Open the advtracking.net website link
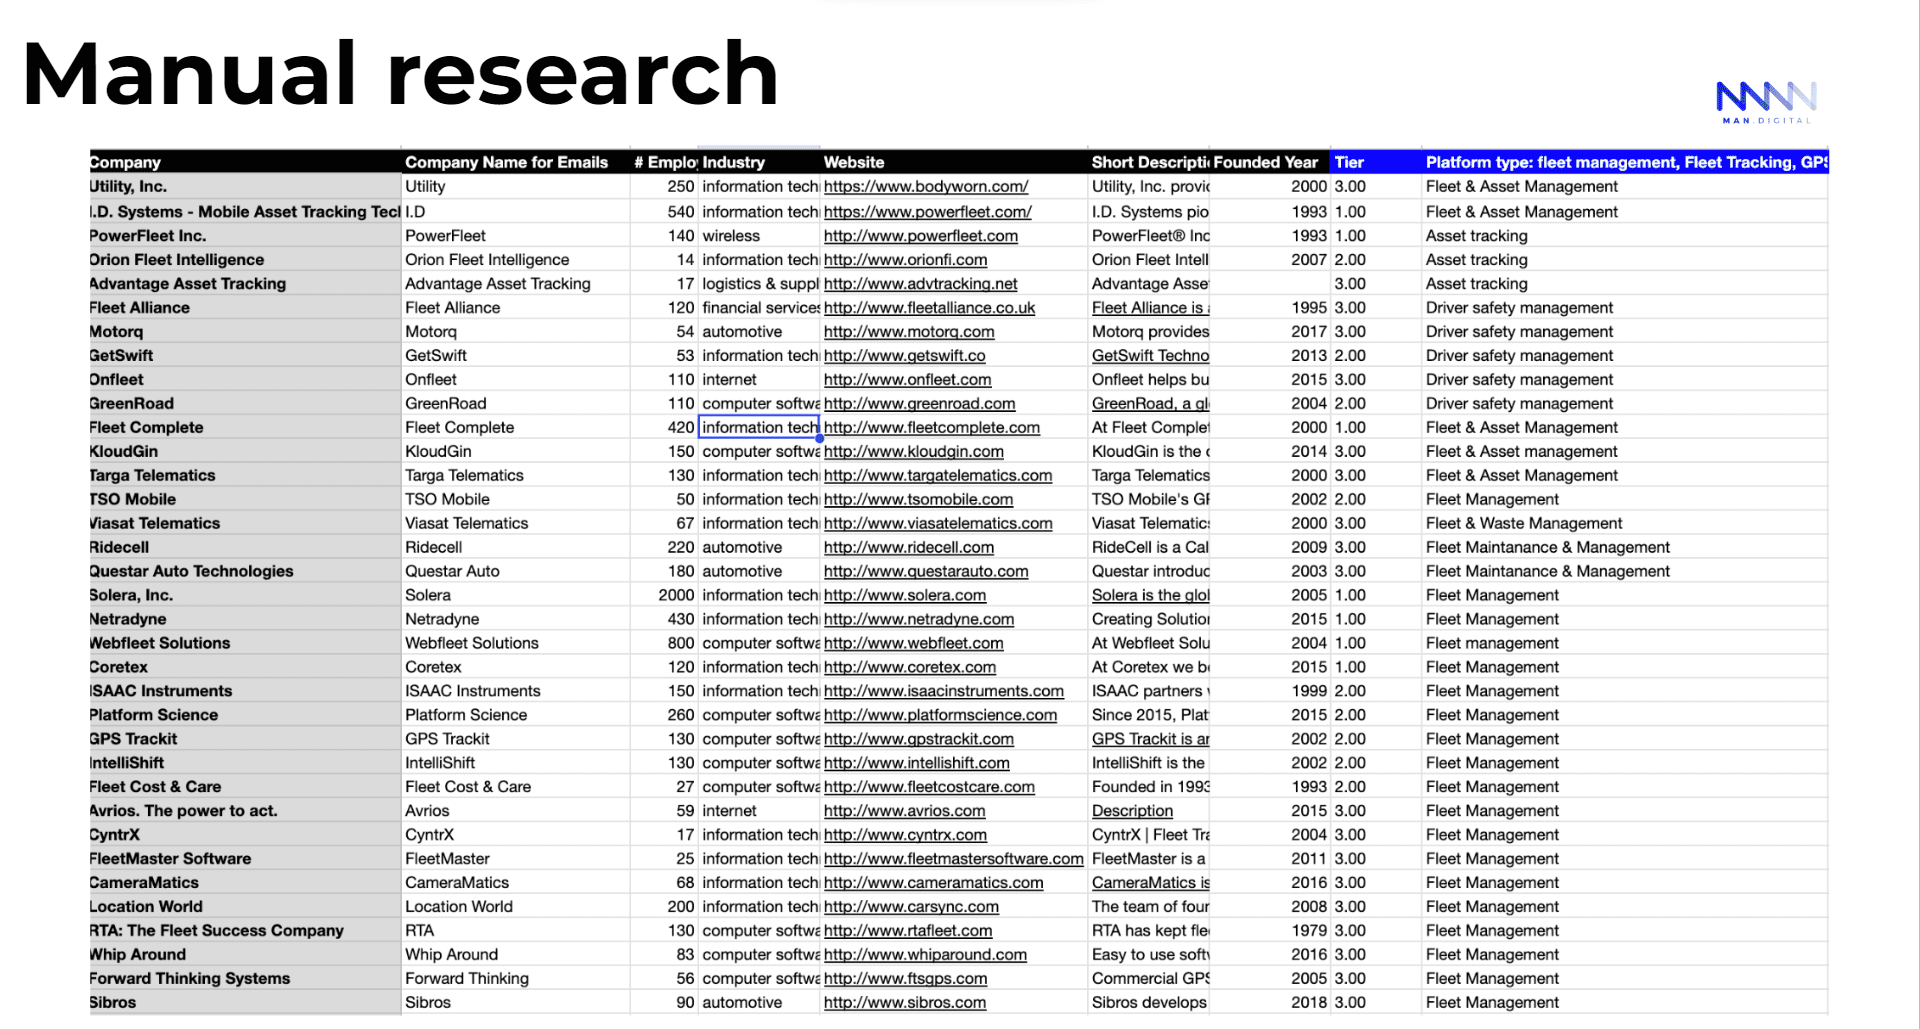Image resolution: width=1920 pixels, height=1029 pixels. click(920, 284)
